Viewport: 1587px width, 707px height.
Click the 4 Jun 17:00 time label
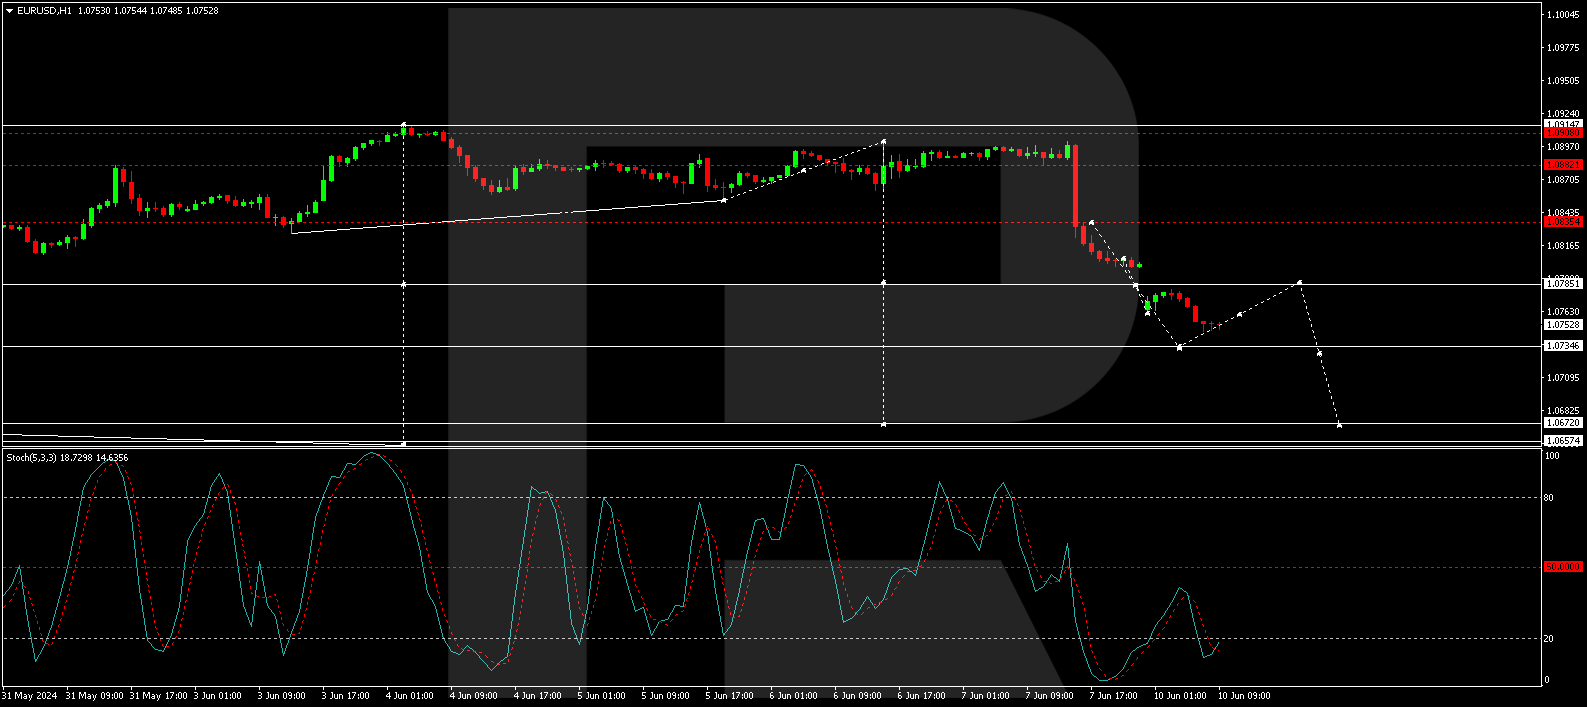tap(538, 696)
